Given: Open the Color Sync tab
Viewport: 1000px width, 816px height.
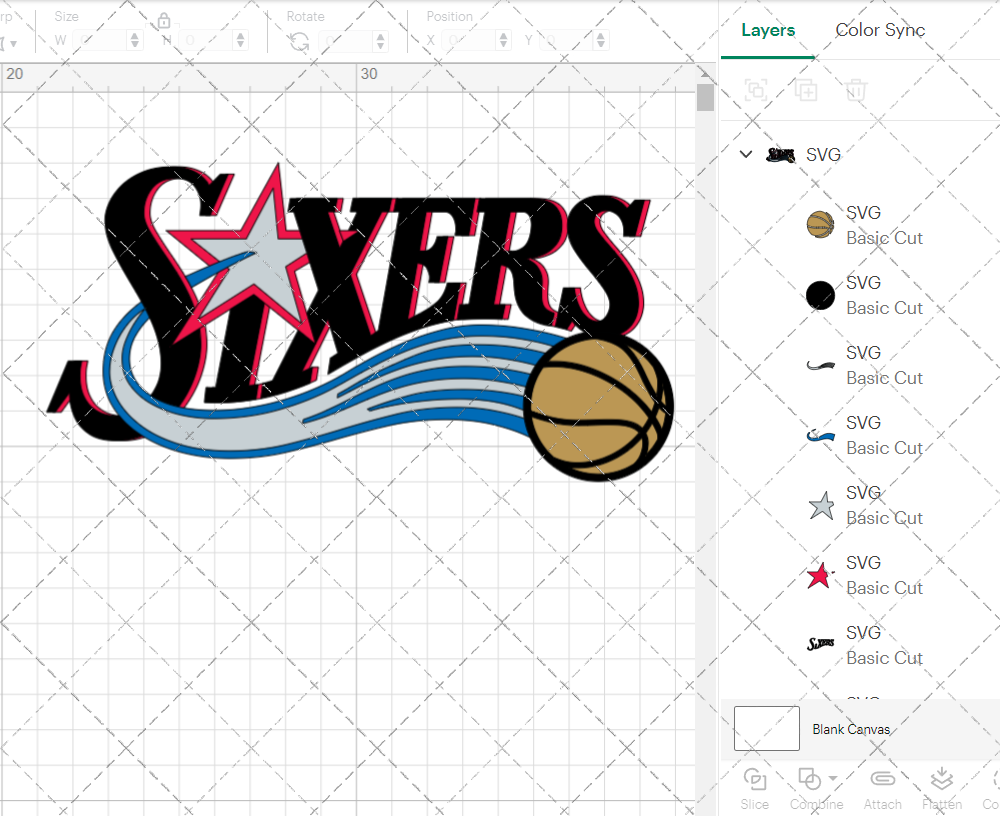Looking at the screenshot, I should pos(880,30).
